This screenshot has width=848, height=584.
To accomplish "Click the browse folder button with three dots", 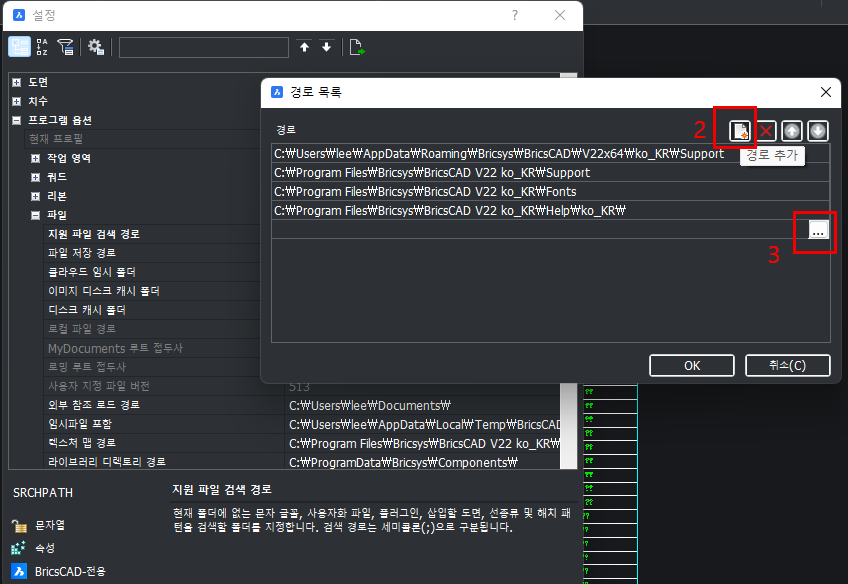I will 818,230.
